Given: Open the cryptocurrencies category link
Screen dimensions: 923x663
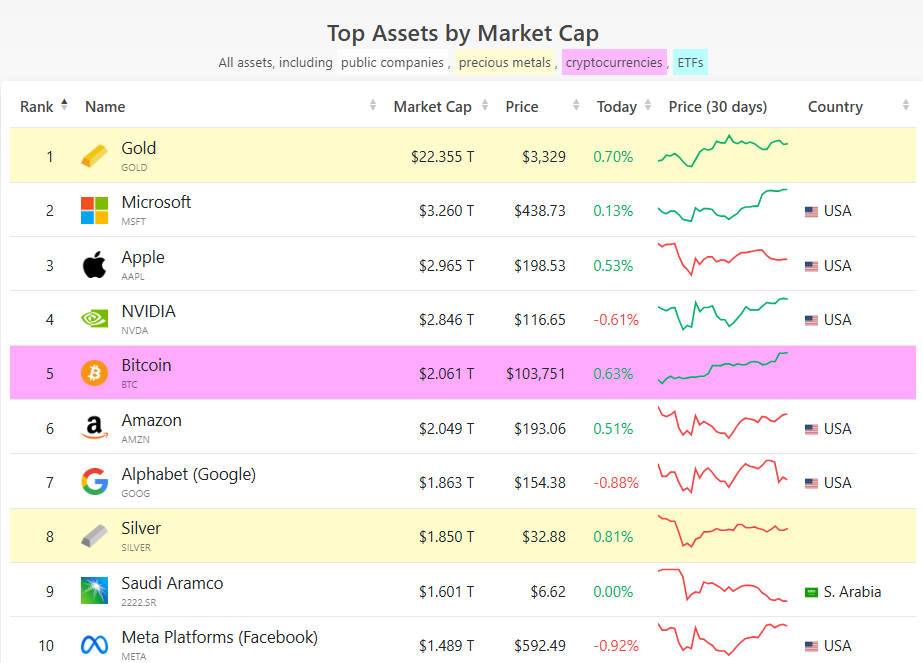Looking at the screenshot, I should 613,62.
